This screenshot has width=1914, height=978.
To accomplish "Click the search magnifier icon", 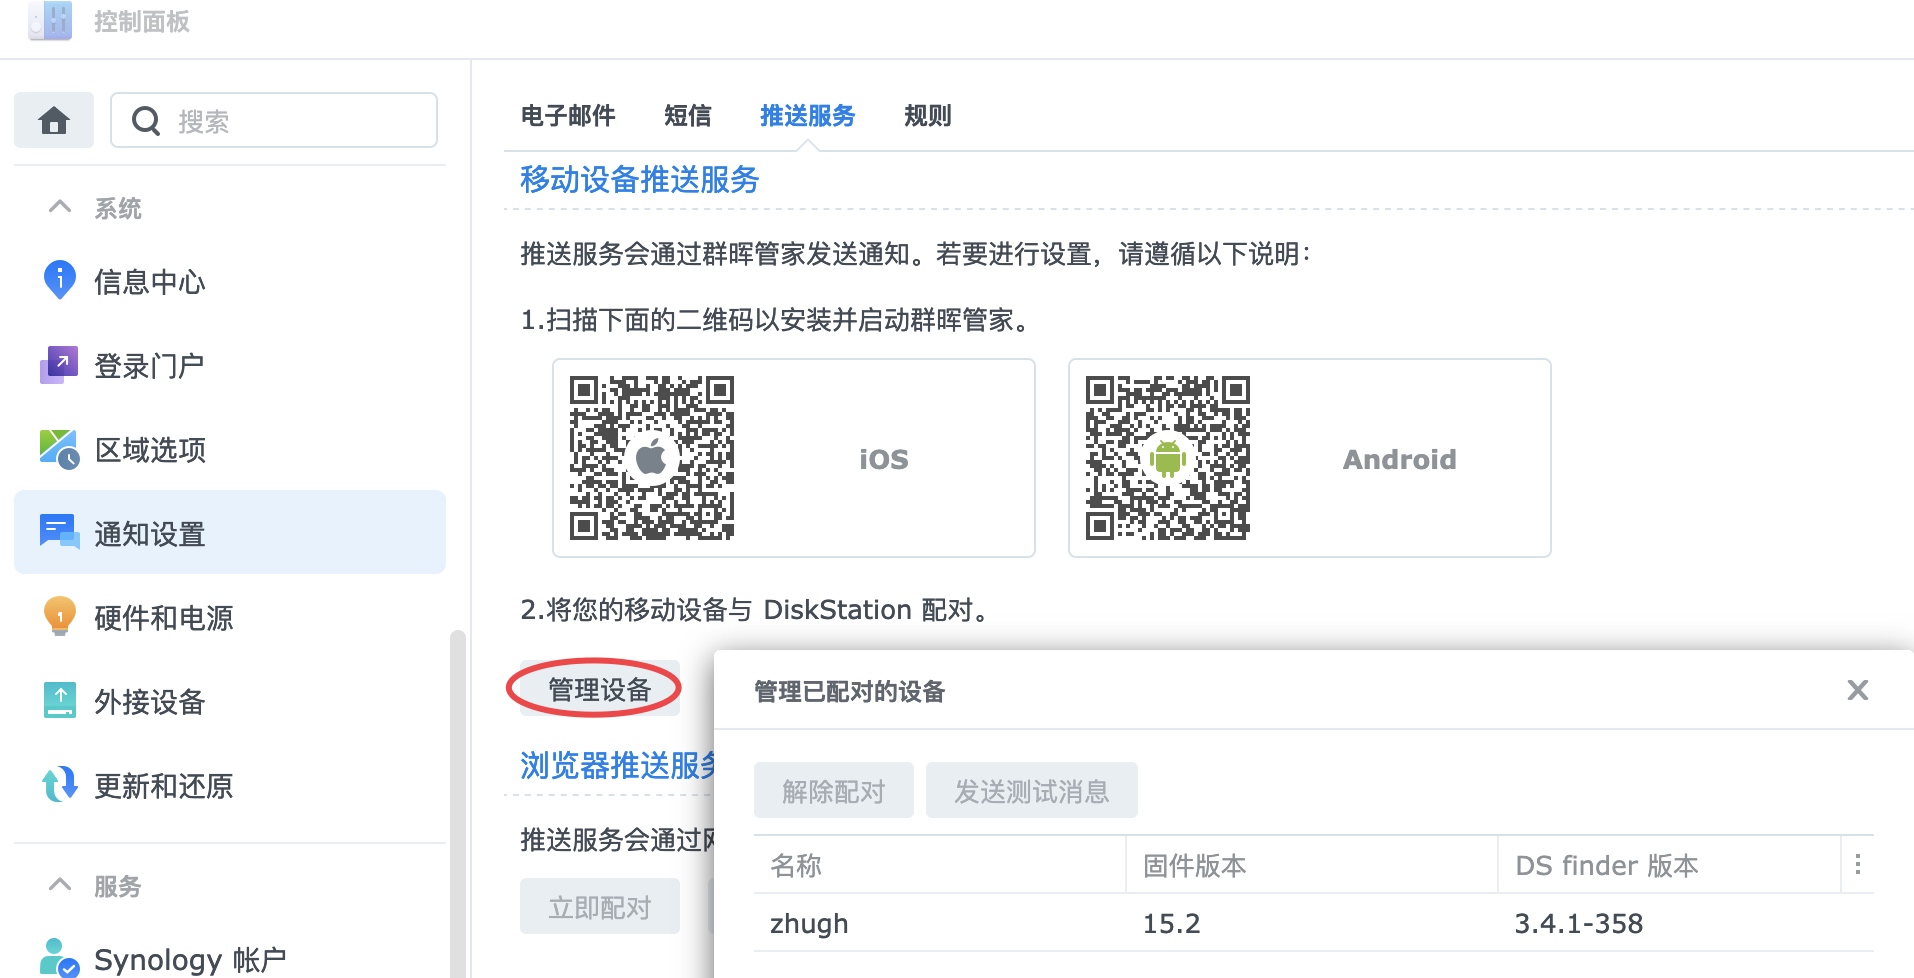I will point(146,121).
